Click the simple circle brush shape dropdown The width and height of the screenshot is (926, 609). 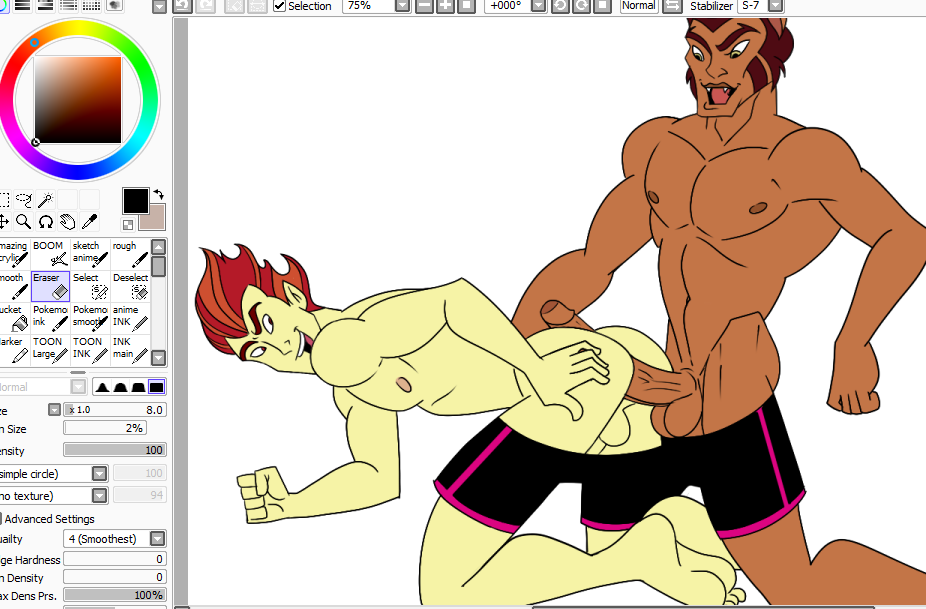click(x=99, y=473)
